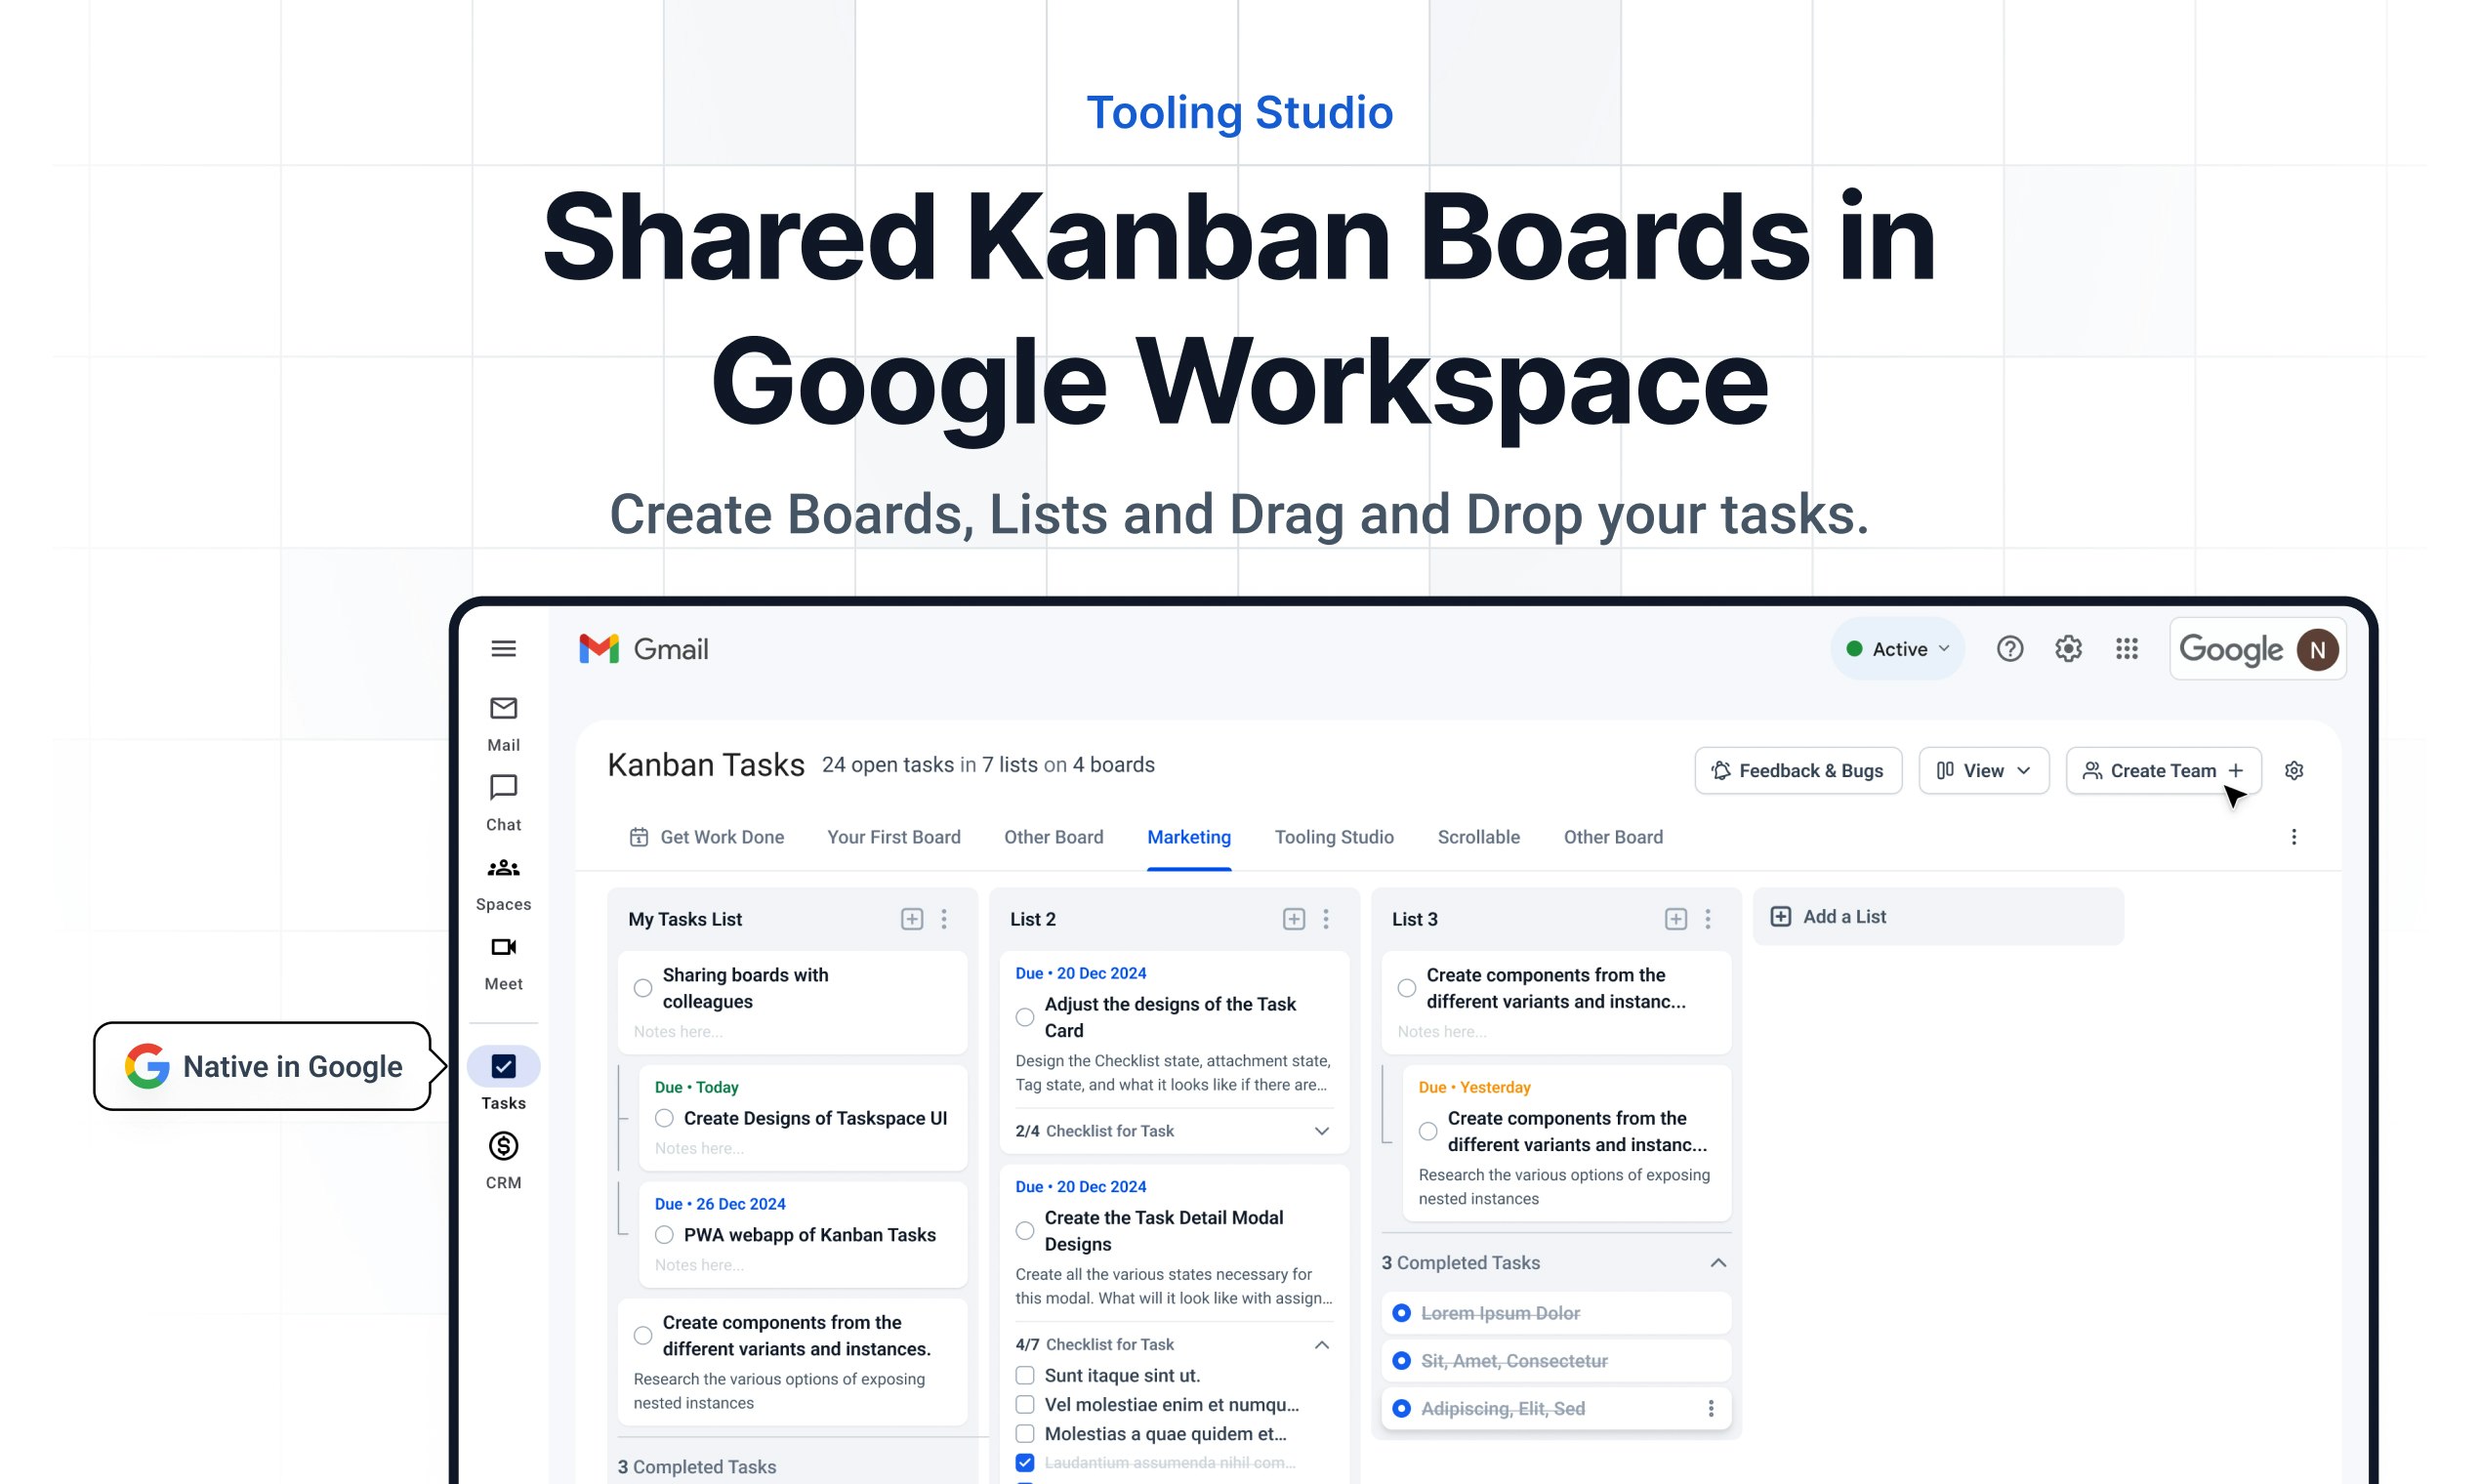2480x1484 pixels.
Task: Open Kanban settings gear beside Create Team
Action: pyautogui.click(x=2293, y=771)
